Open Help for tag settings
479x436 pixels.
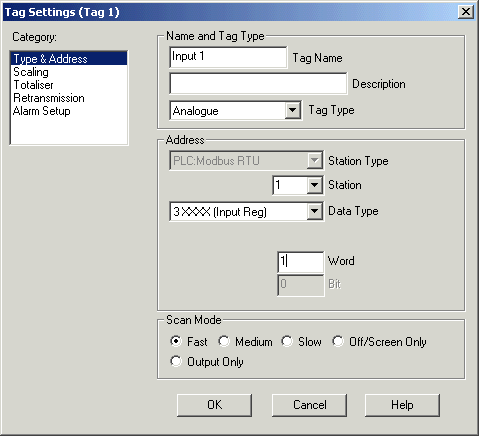[402, 405]
